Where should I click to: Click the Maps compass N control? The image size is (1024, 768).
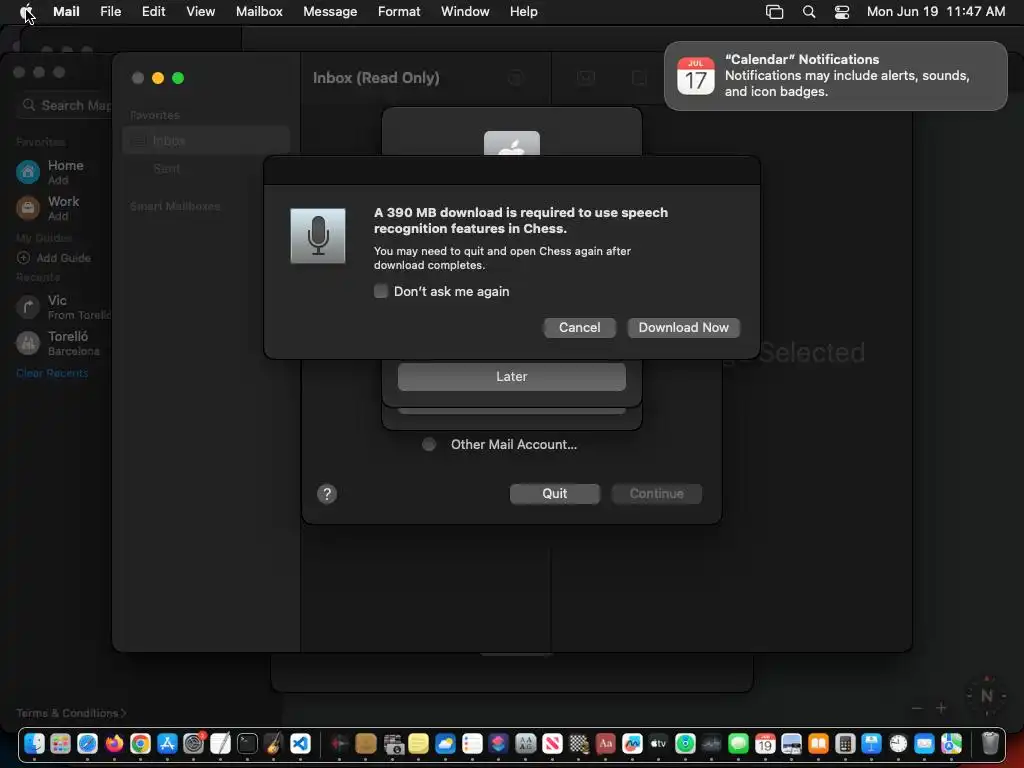[x=986, y=696]
